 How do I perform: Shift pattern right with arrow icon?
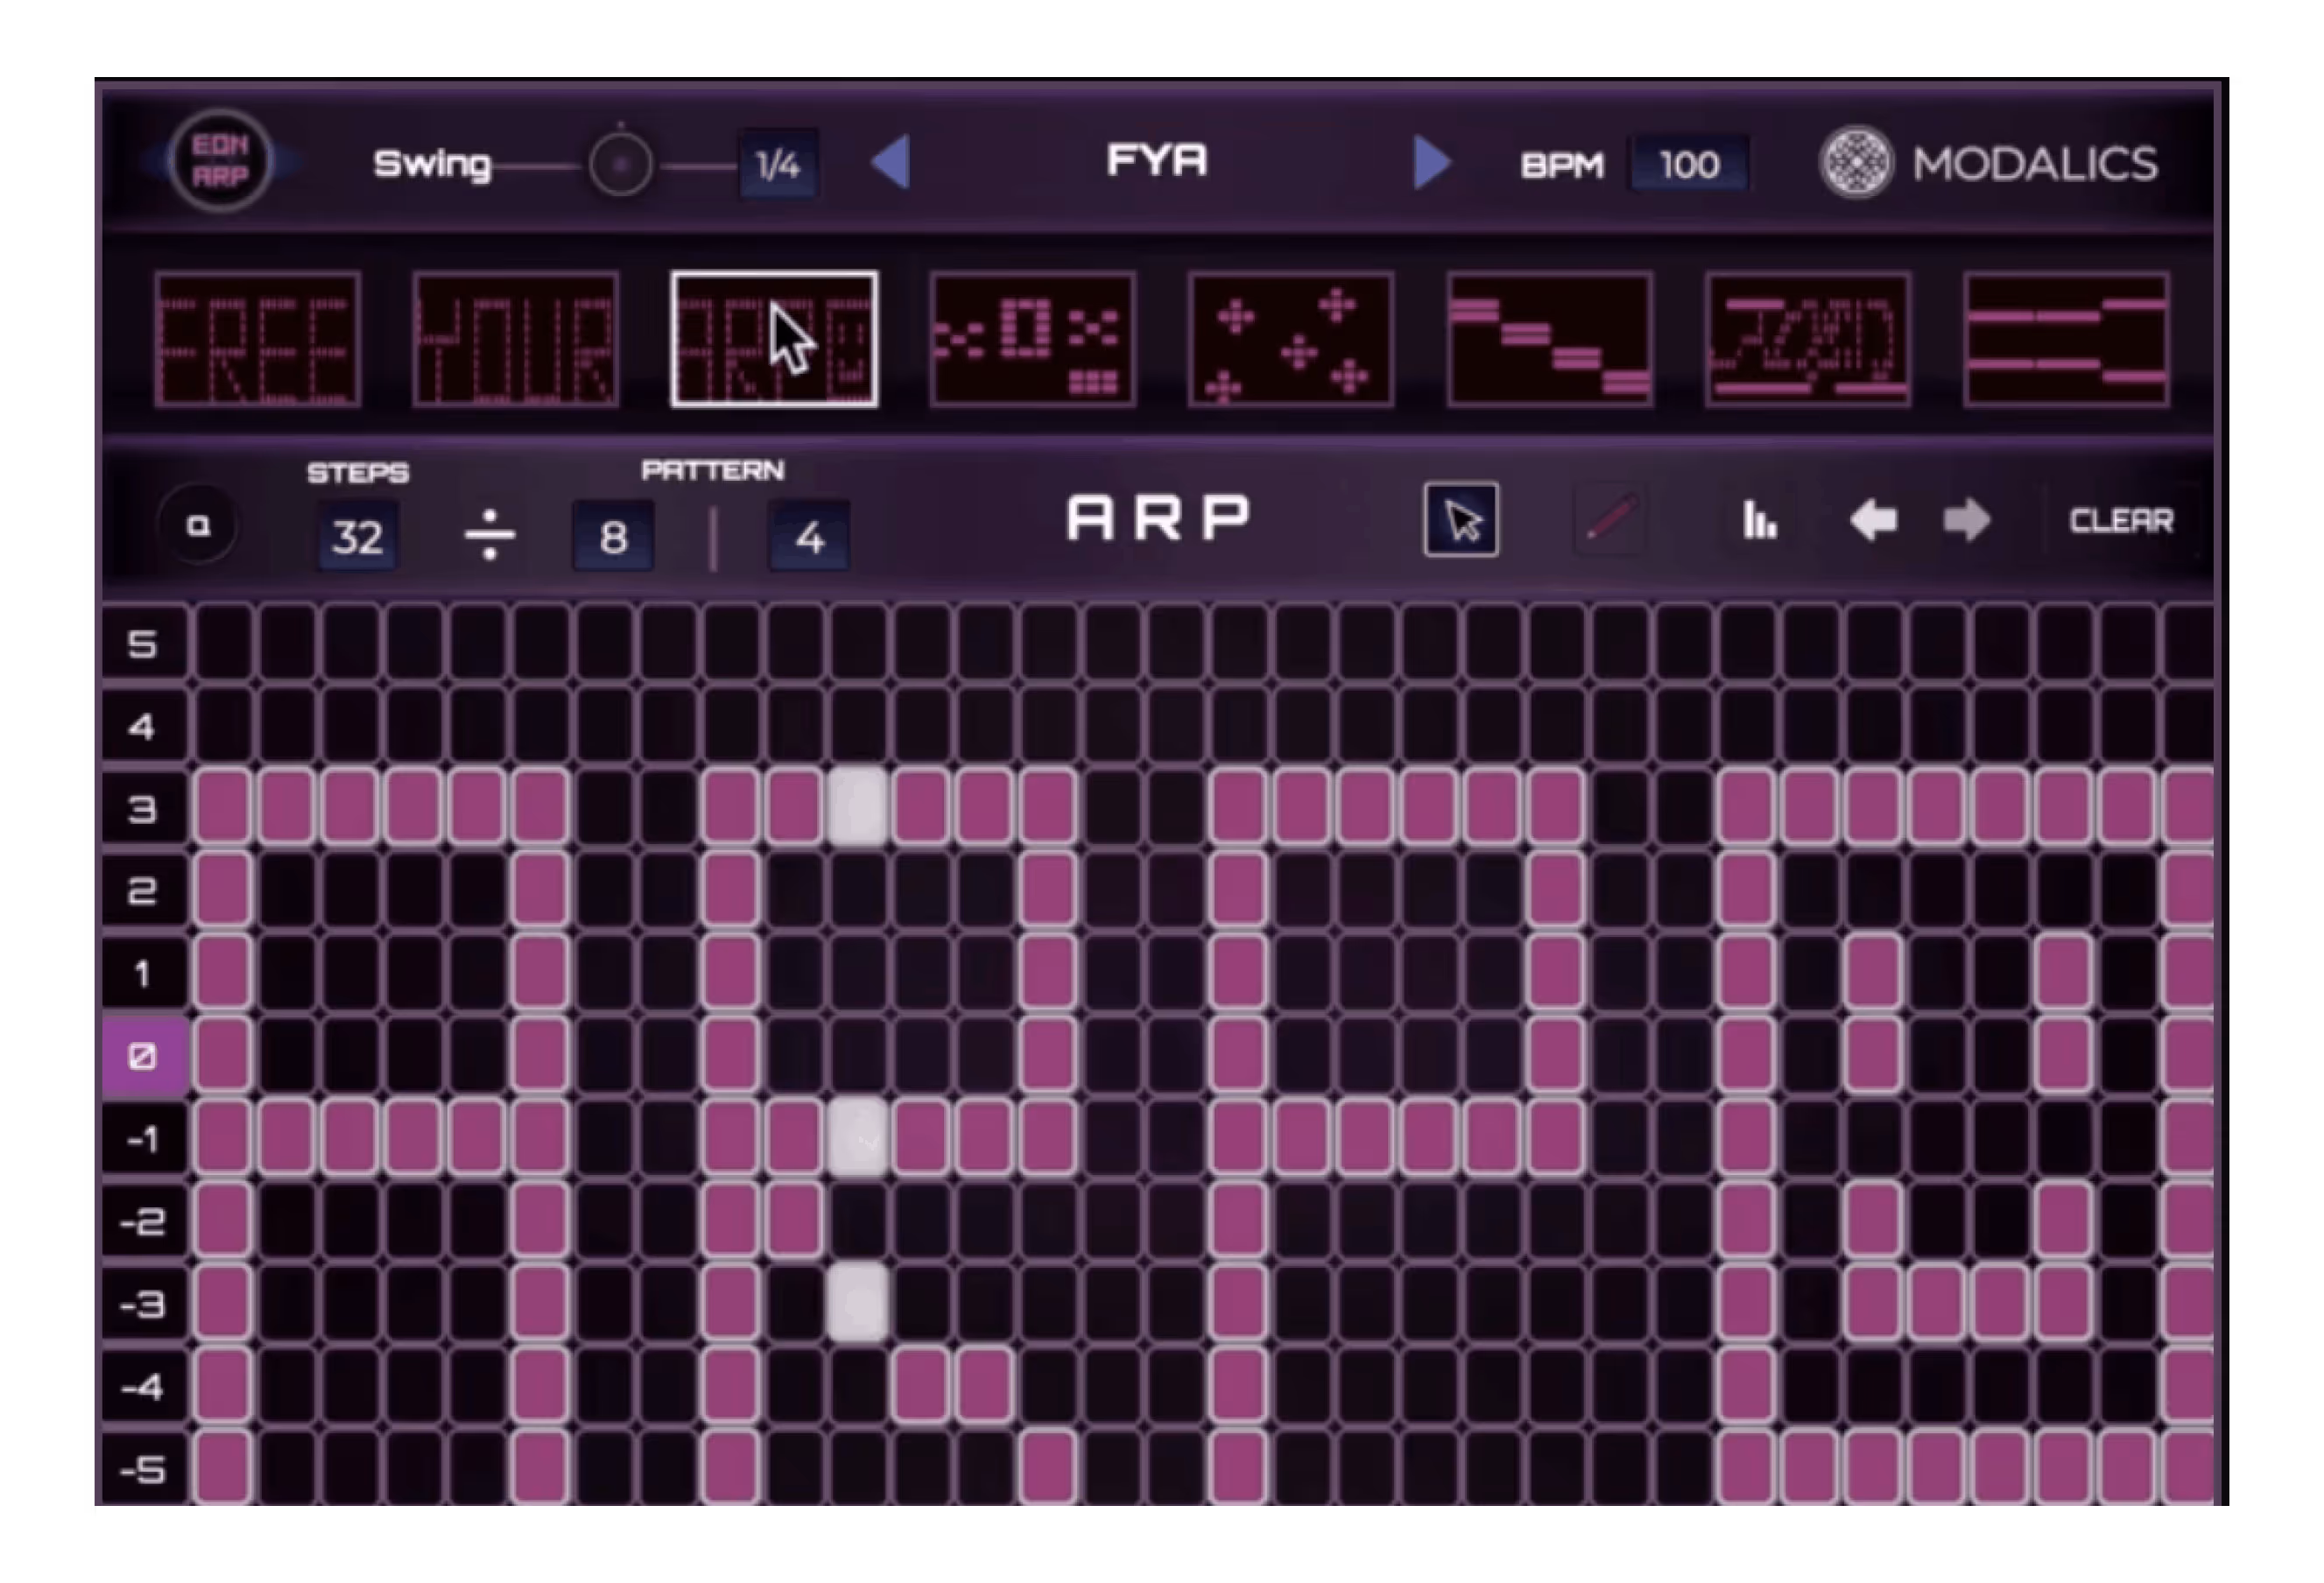coord(1966,520)
